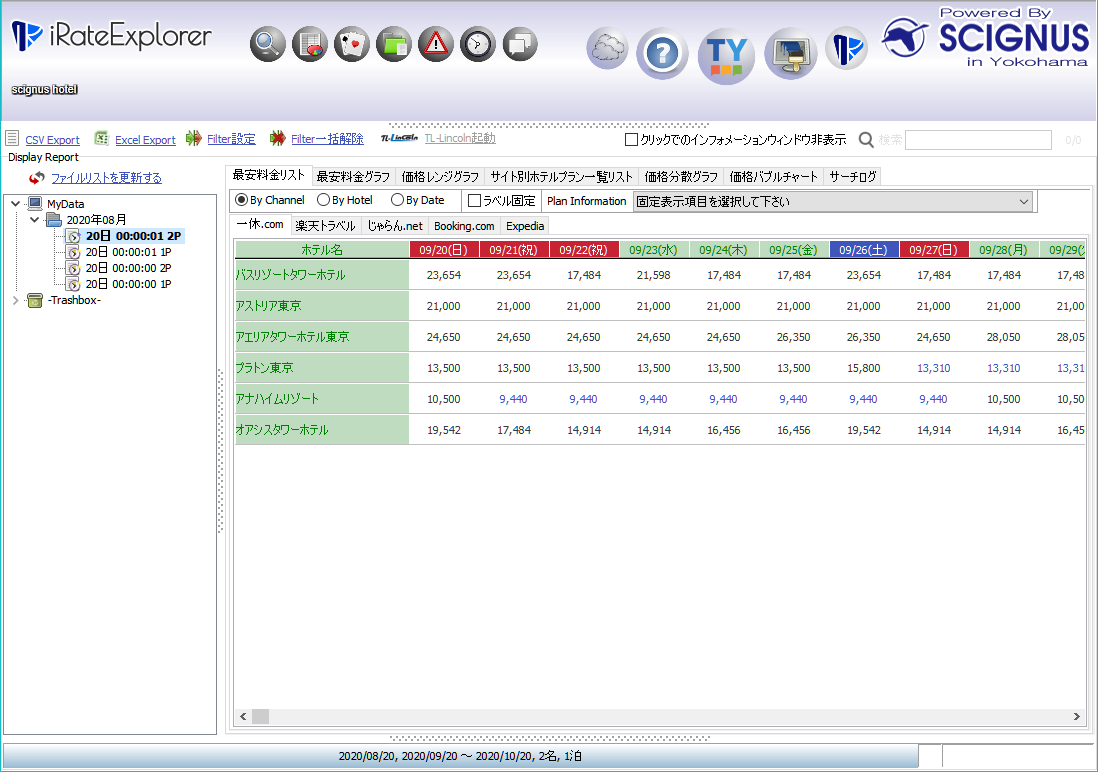Image resolution: width=1098 pixels, height=772 pixels.
Task: Click the CSV Export link
Action: (x=52, y=140)
